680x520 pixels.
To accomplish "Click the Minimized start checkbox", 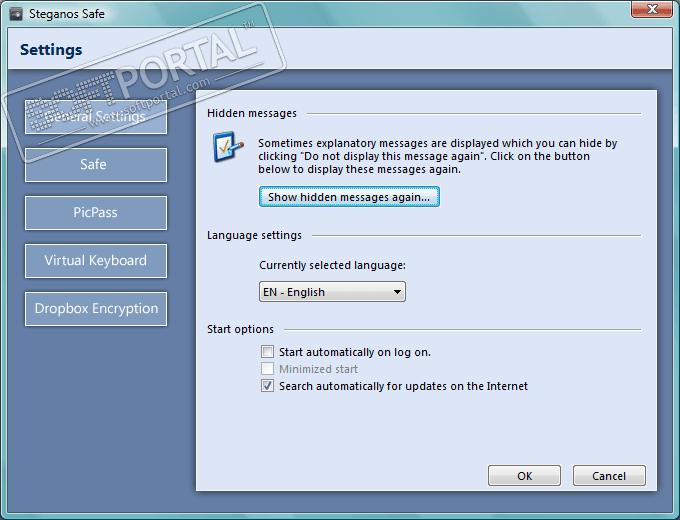I will click(267, 369).
